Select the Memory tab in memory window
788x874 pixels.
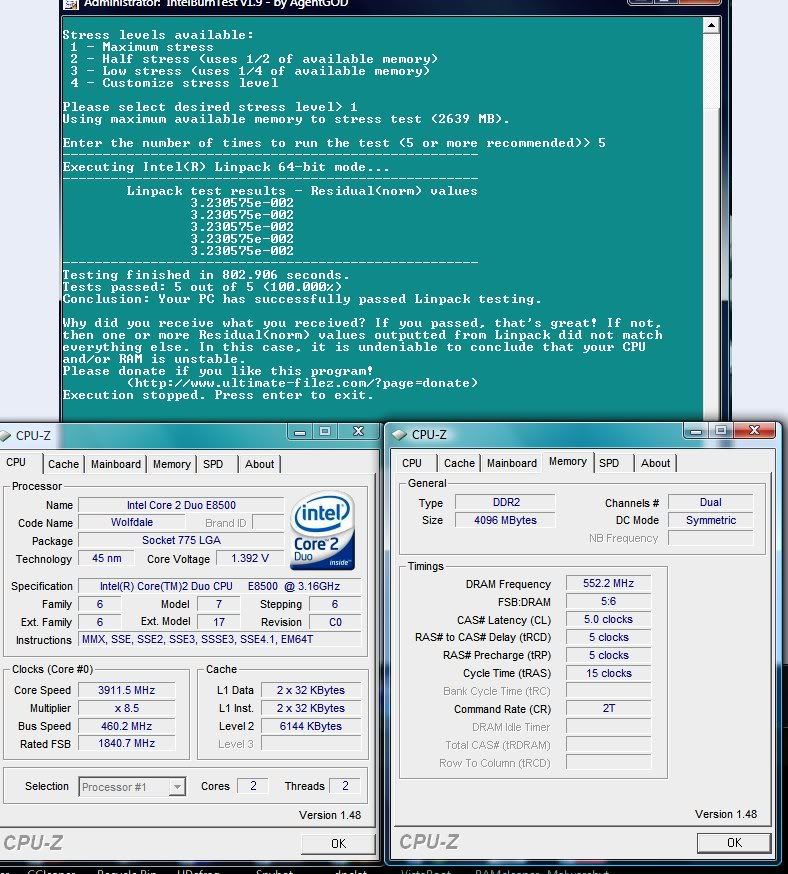[568, 462]
